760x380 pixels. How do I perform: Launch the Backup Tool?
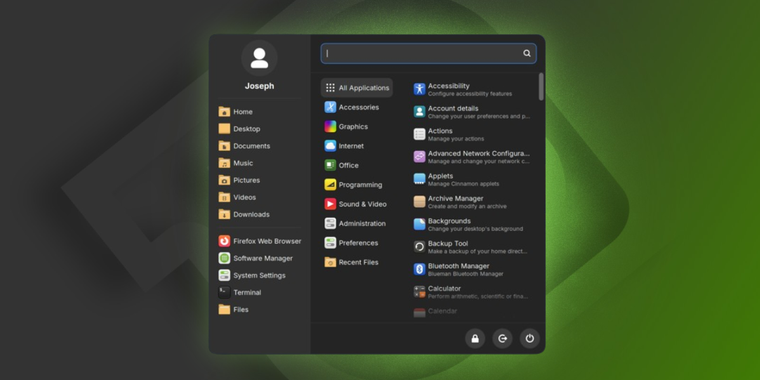472,247
